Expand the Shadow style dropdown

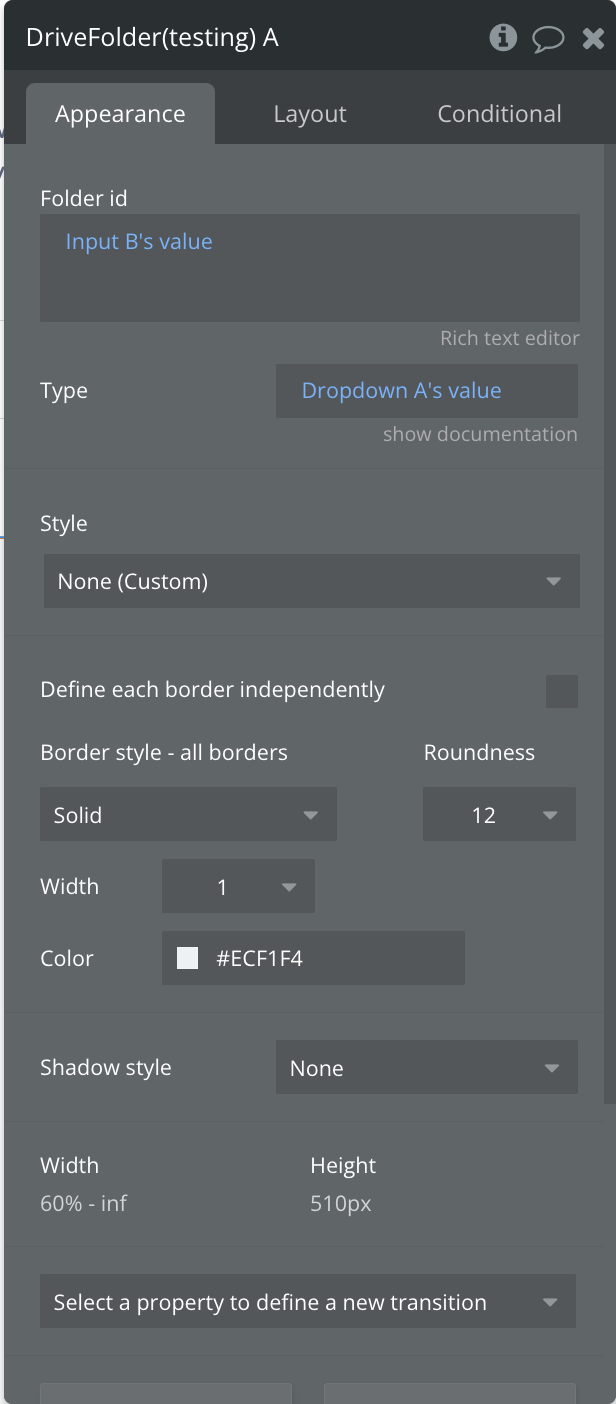426,1068
